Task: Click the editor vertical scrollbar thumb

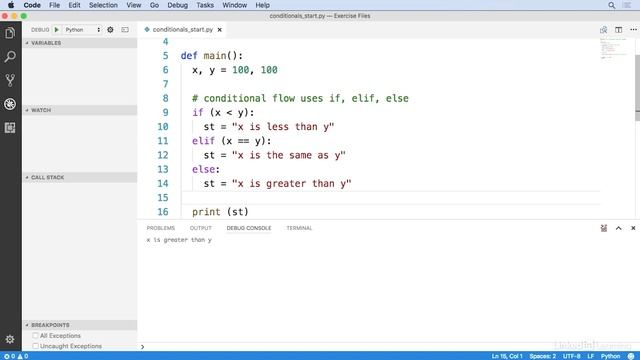Action: click(x=637, y=87)
